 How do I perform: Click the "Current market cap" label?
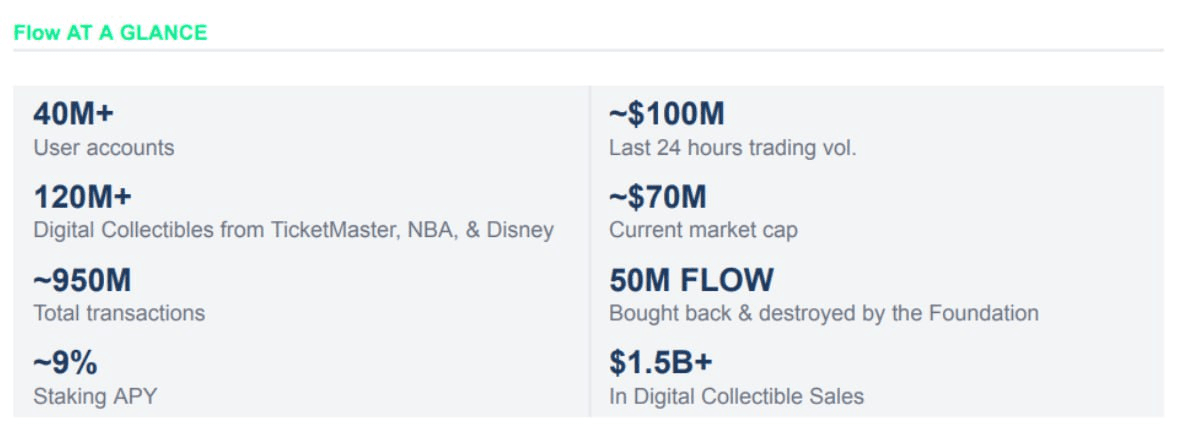704,230
